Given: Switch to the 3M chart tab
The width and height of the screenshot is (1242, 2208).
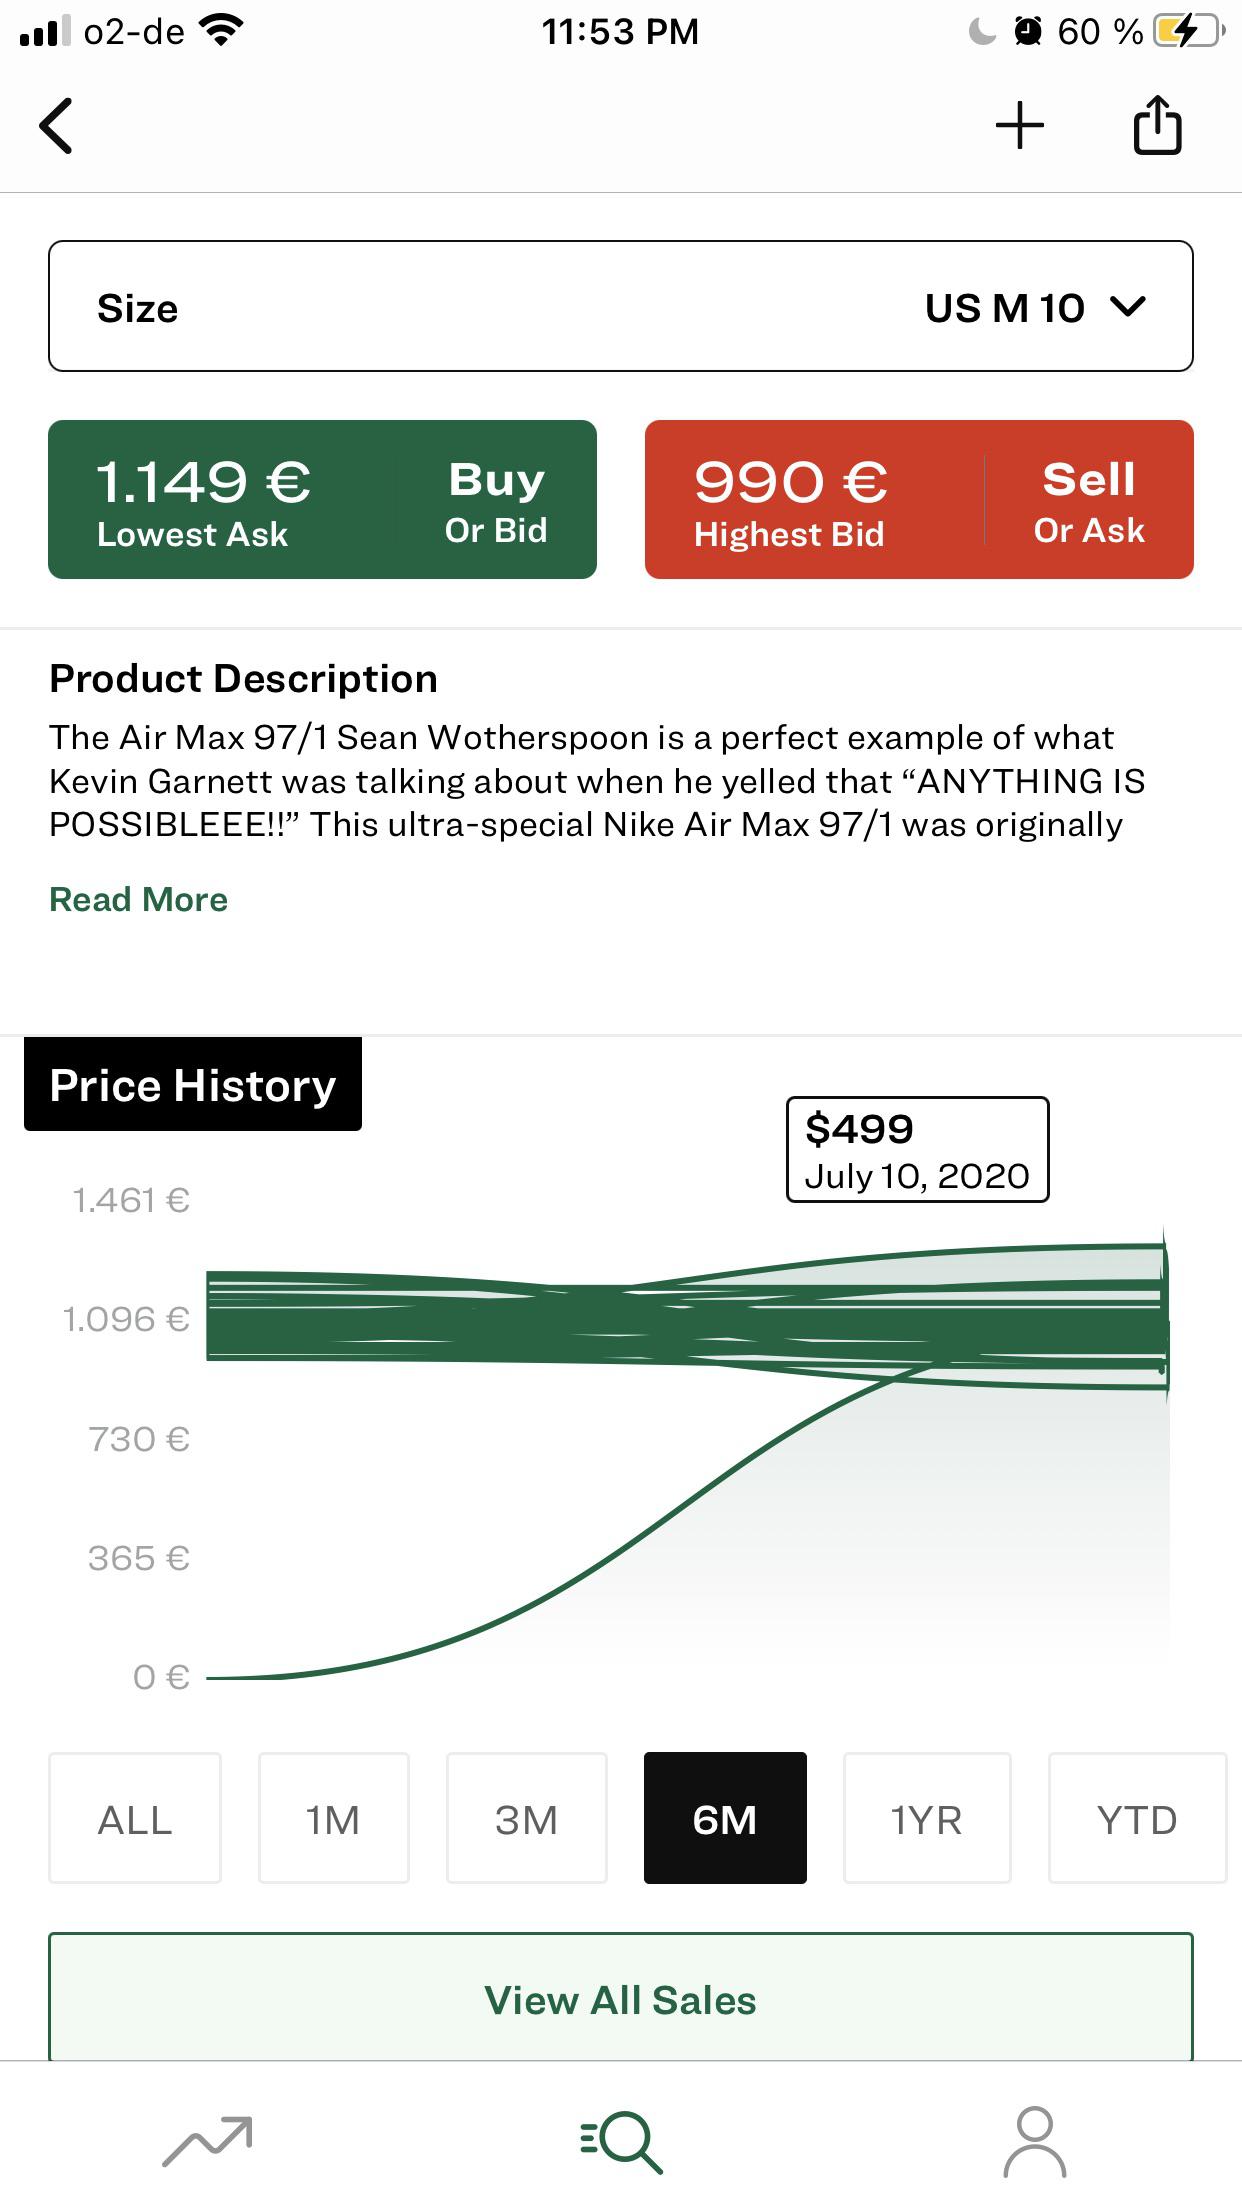Looking at the screenshot, I should click(x=527, y=1818).
